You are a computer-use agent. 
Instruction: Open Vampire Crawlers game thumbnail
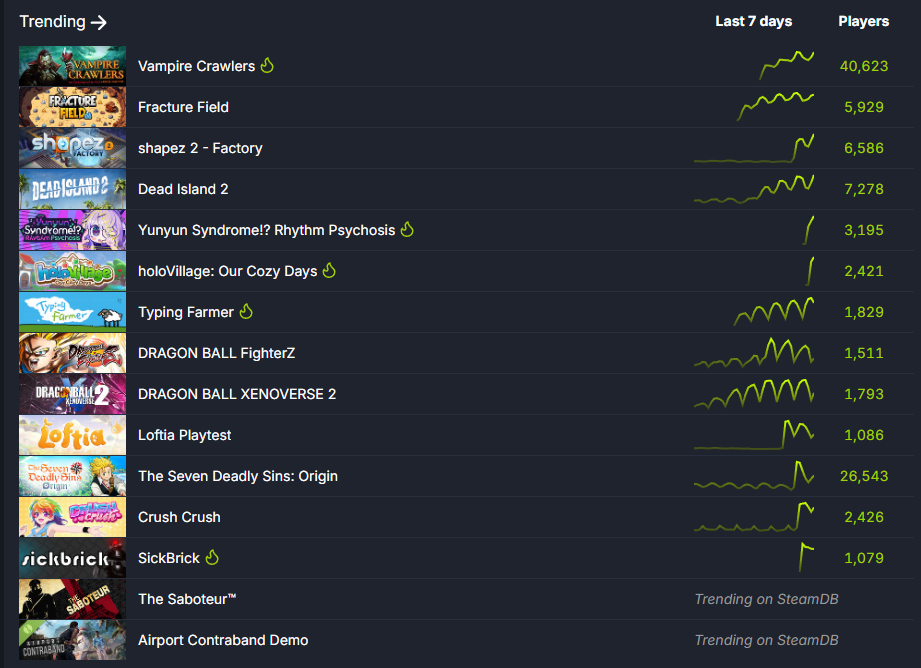72,66
